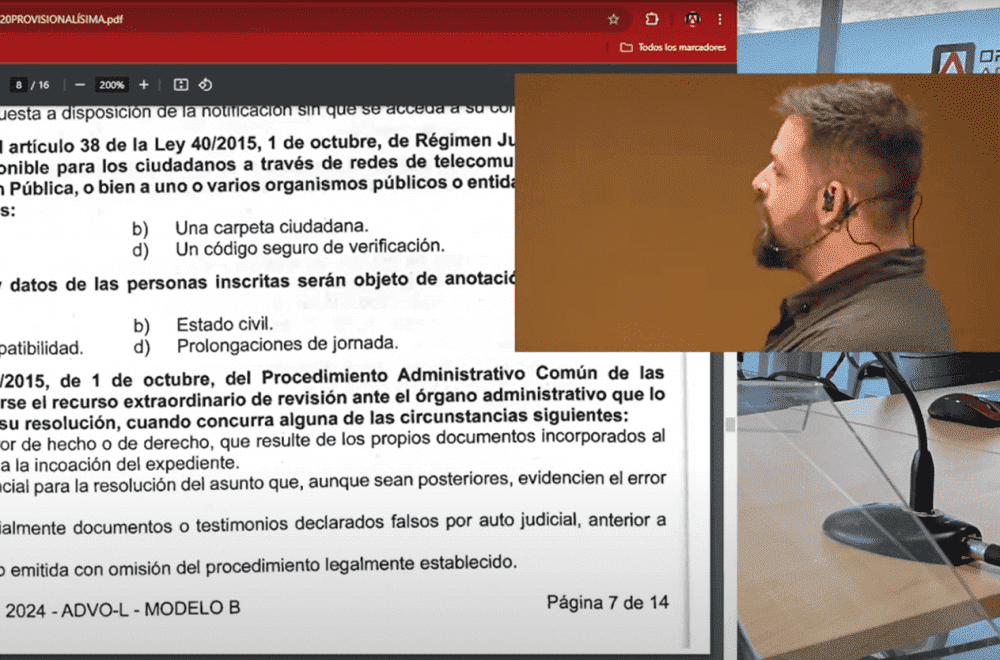Click the address bar showing PROVISIONALÍSIMA.pdf

click(x=300, y=19)
